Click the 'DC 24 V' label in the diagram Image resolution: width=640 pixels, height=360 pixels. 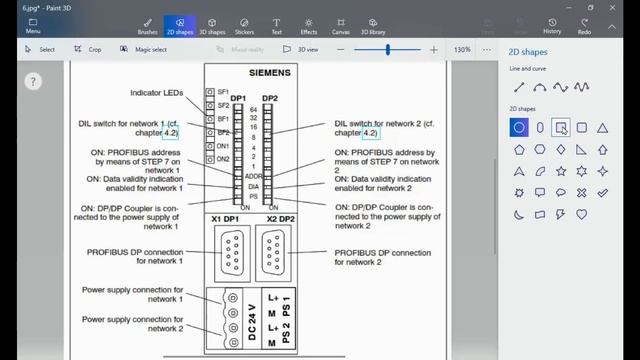pyautogui.click(x=252, y=322)
